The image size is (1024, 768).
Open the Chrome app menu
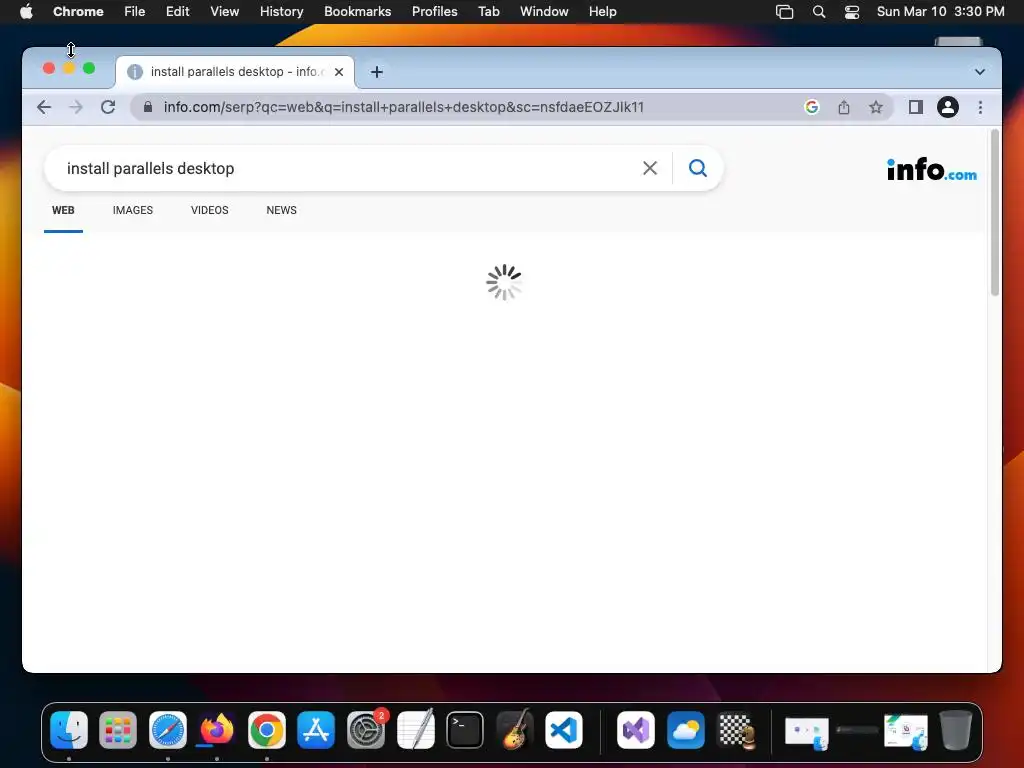78,12
